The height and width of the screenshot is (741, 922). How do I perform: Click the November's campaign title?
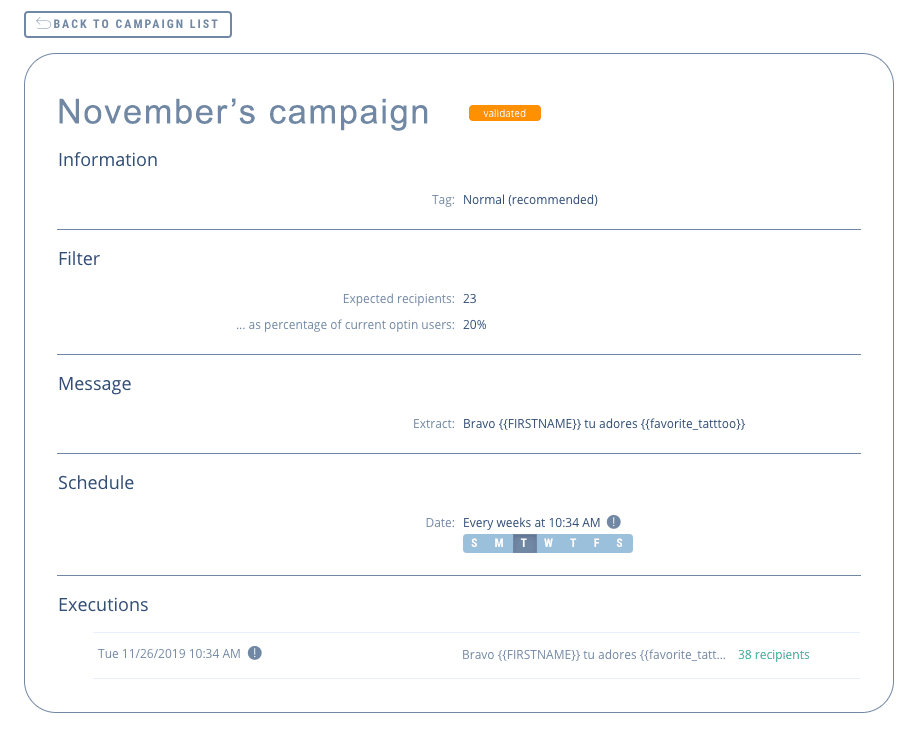pos(243,112)
